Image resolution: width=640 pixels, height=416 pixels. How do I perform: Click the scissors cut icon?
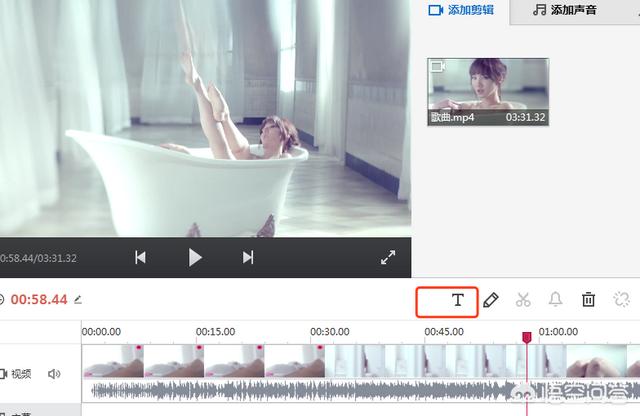click(x=523, y=299)
